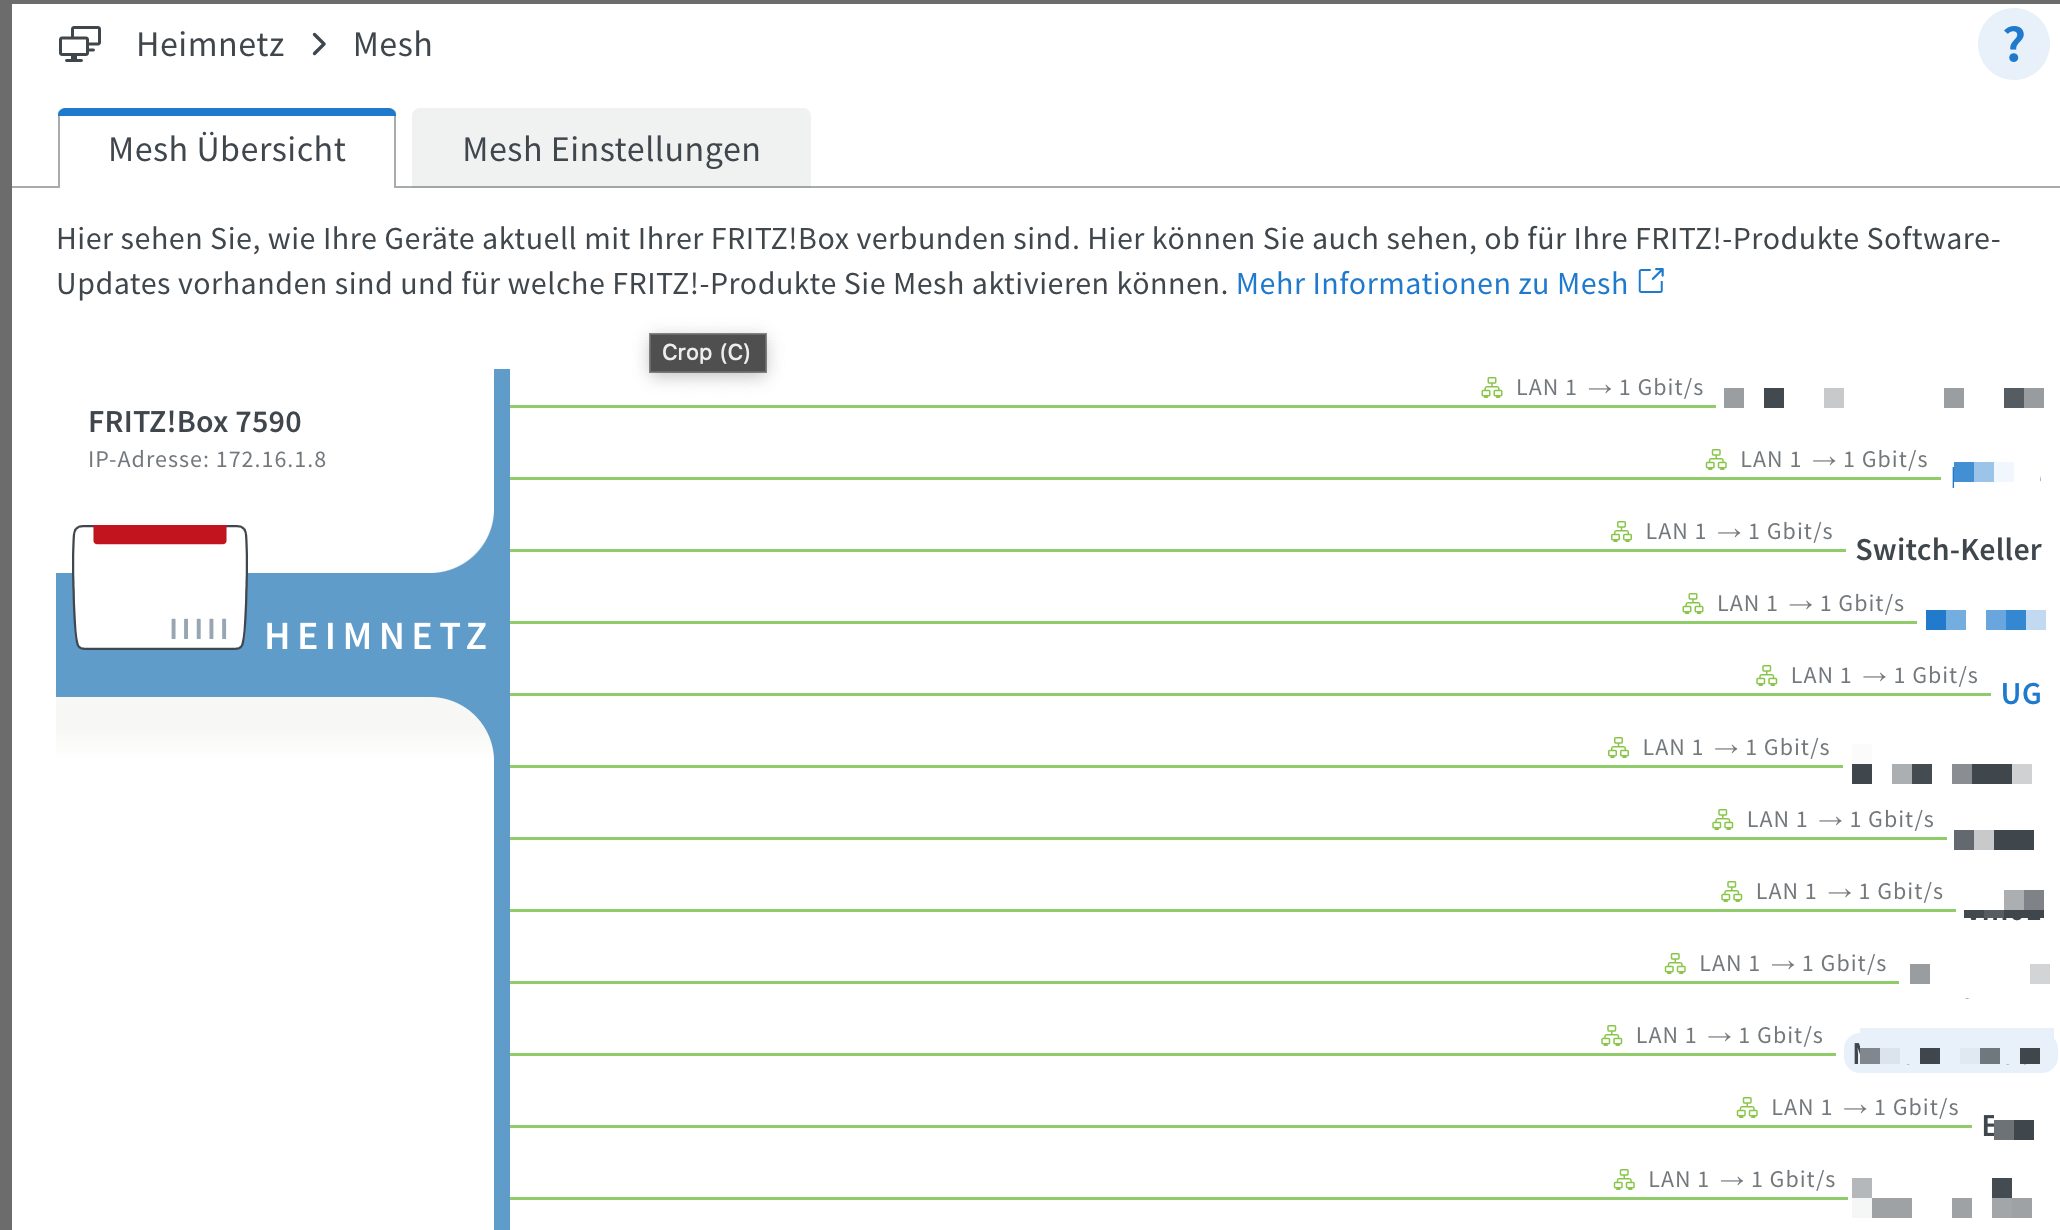Image resolution: width=2060 pixels, height=1230 pixels.
Task: Click the HEIMNETZ label on blue band
Action: coord(377,636)
